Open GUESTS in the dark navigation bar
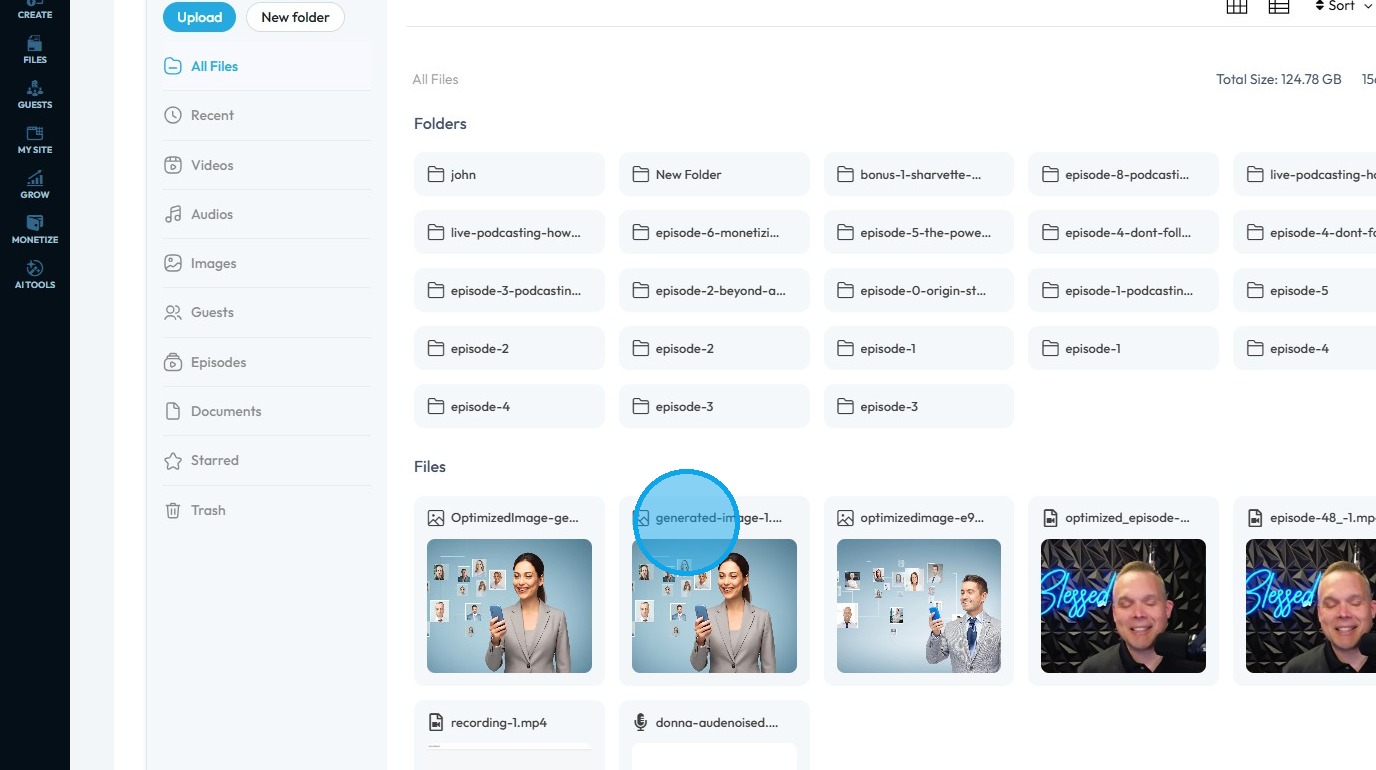1376x770 pixels. tap(35, 95)
